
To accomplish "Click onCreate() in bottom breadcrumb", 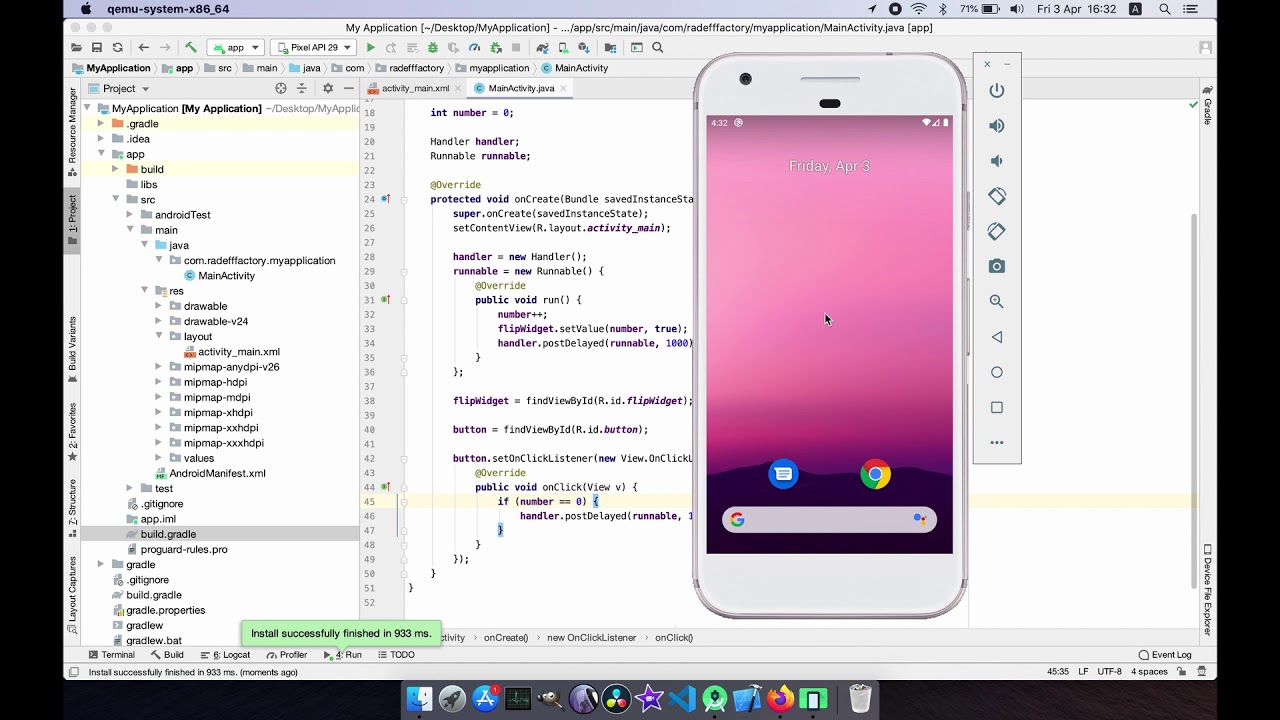I will (506, 637).
